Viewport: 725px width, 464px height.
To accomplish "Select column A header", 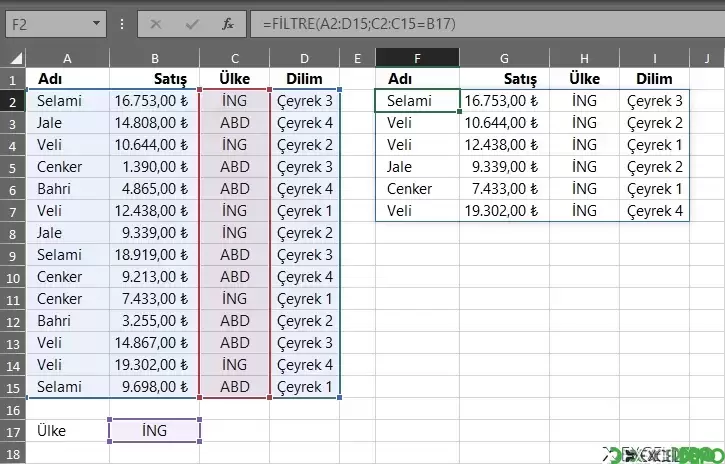I will 68,58.
